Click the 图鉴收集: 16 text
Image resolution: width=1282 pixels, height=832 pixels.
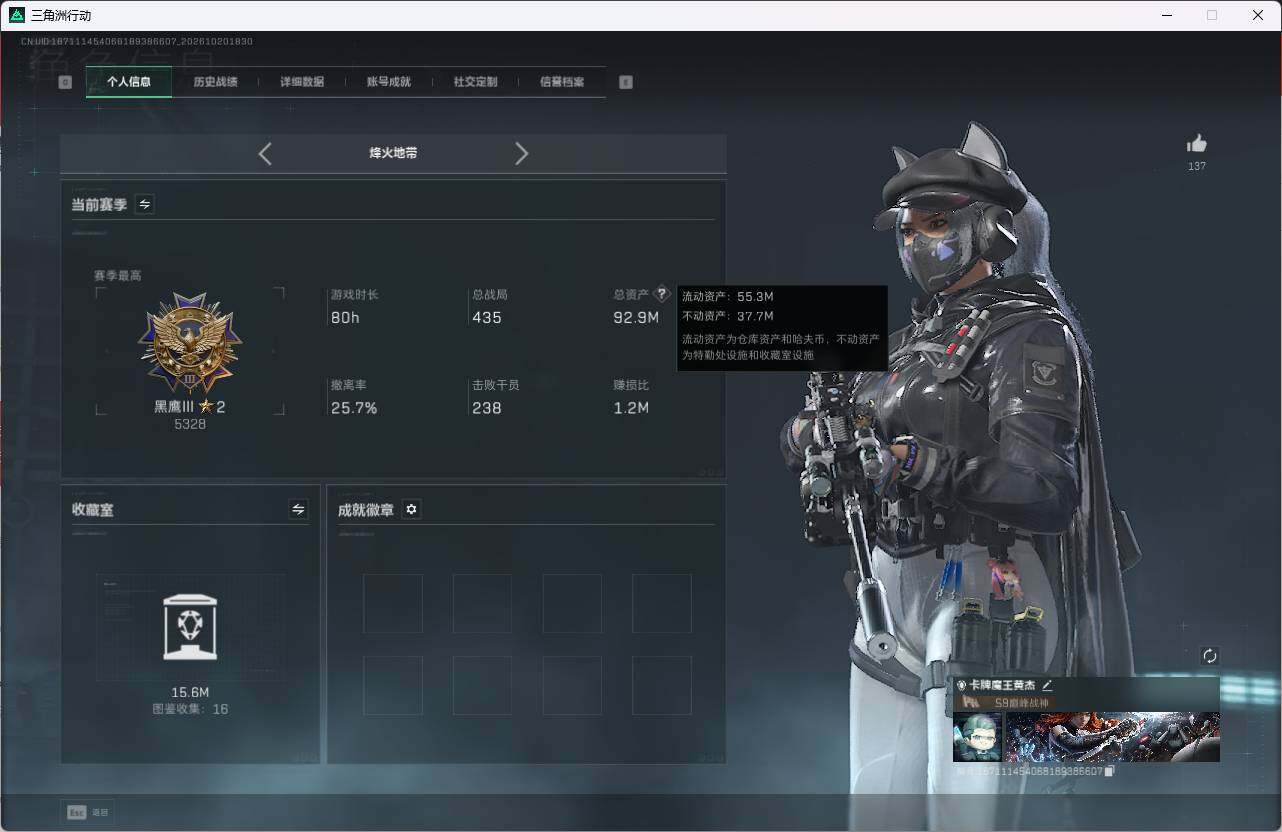pos(190,709)
